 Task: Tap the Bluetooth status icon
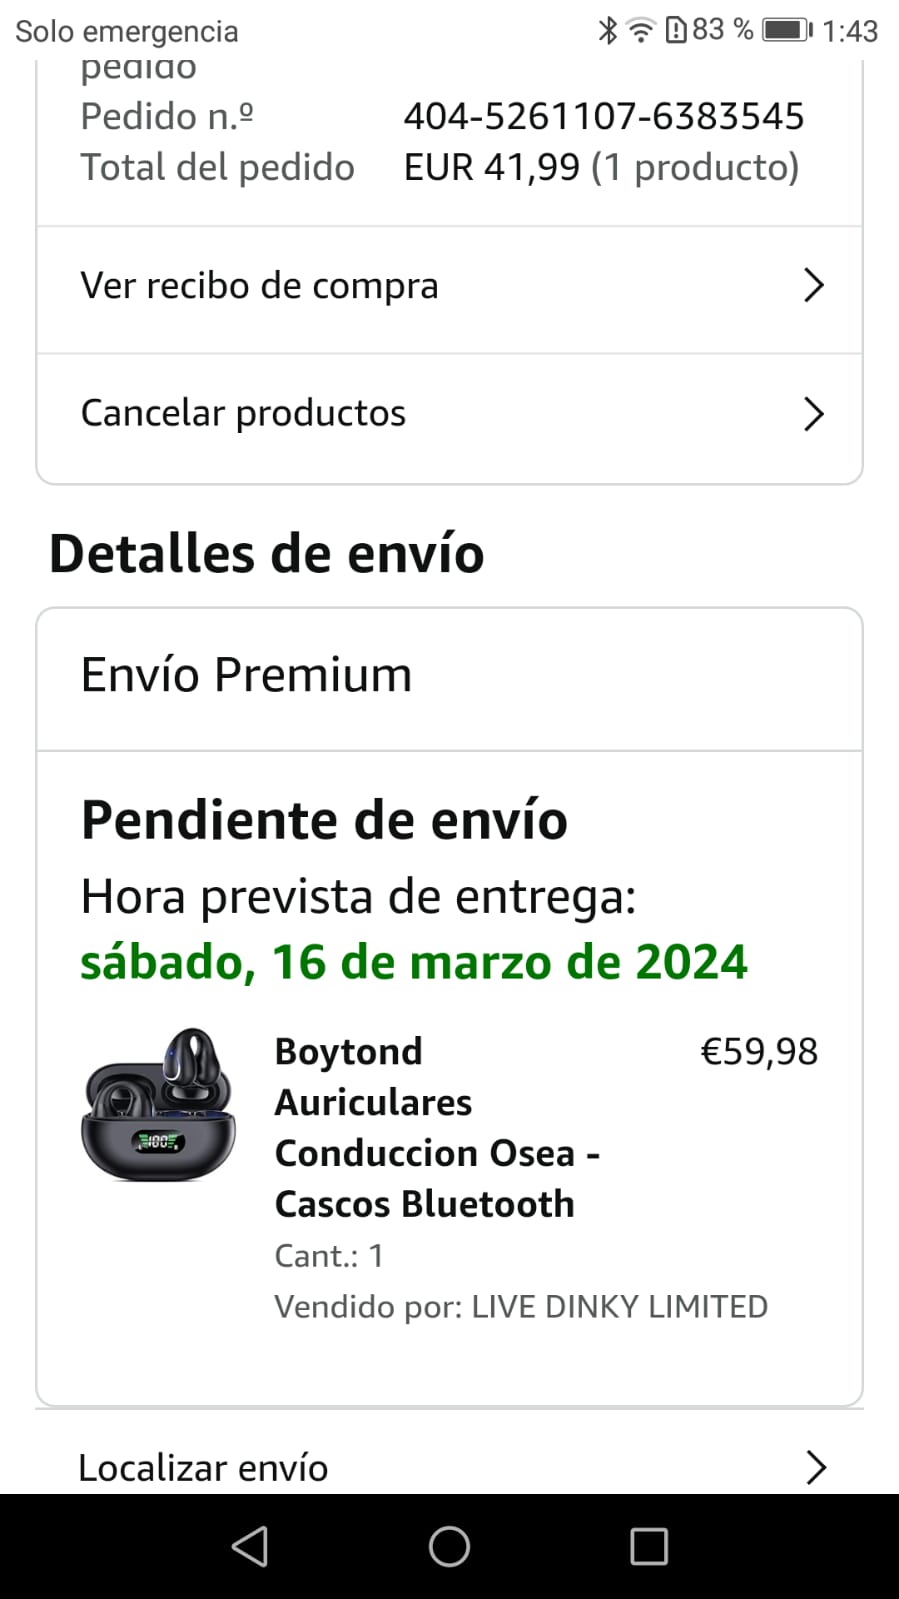(x=607, y=30)
